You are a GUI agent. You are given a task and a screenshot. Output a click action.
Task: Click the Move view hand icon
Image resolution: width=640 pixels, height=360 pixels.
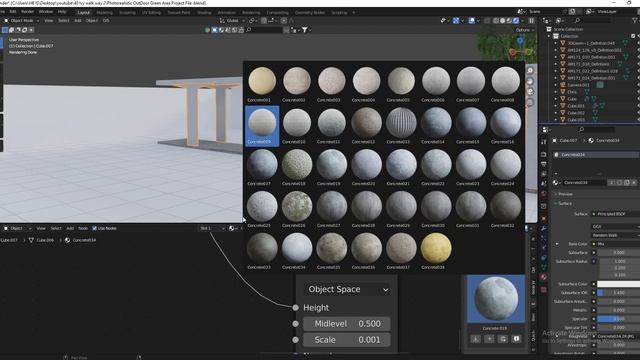[530, 81]
